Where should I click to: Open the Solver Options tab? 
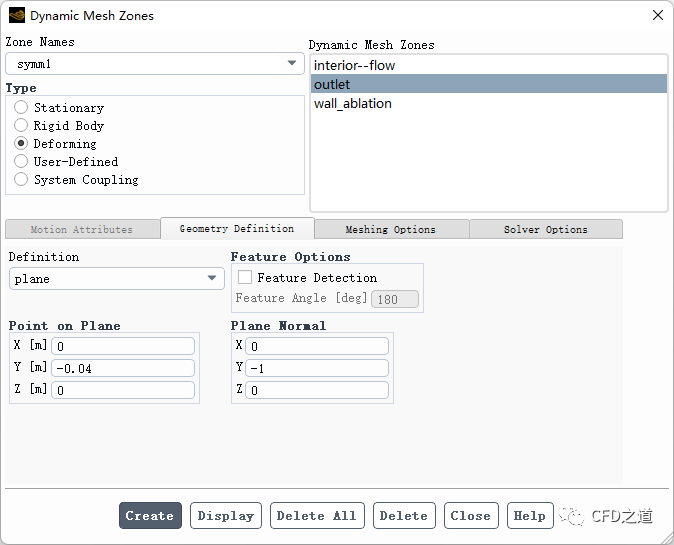tap(545, 229)
